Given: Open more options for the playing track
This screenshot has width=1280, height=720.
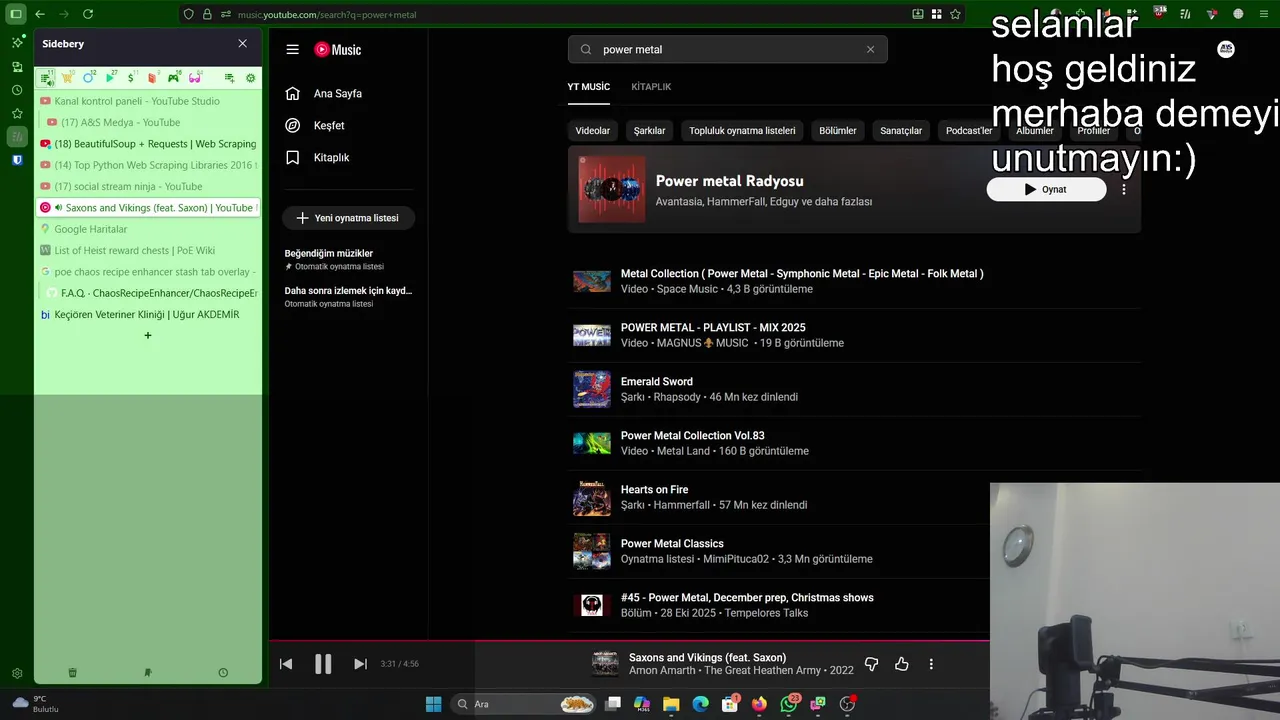Looking at the screenshot, I should click(x=931, y=664).
